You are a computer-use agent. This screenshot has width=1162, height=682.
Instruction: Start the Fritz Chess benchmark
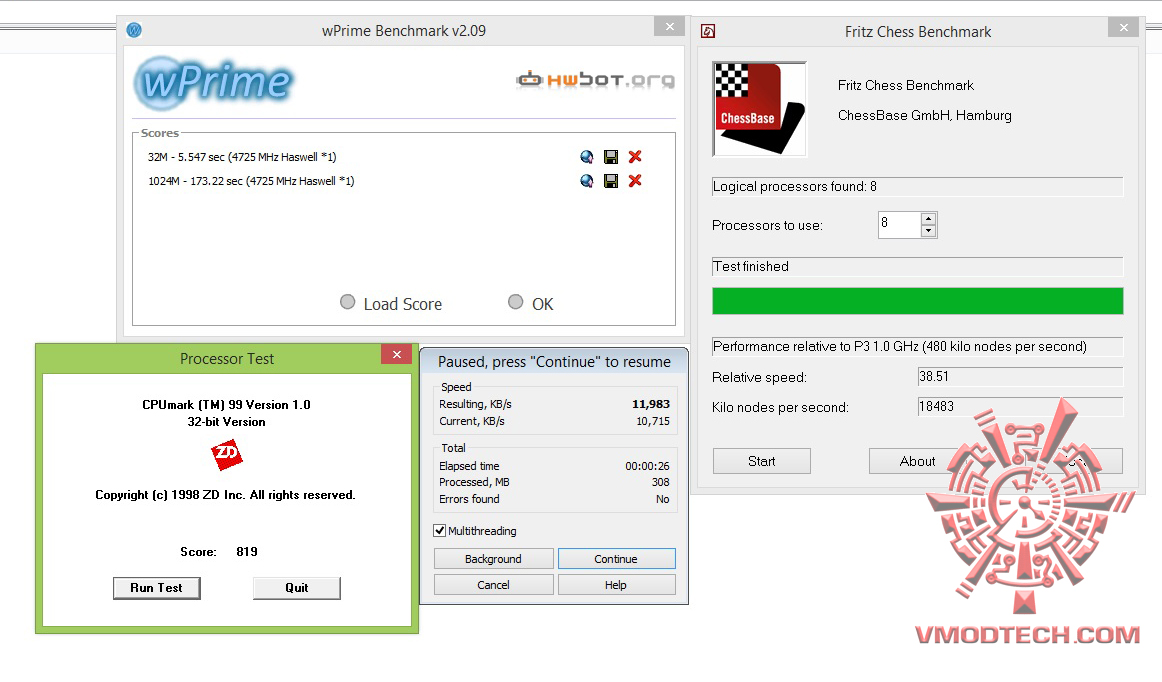tap(762, 461)
